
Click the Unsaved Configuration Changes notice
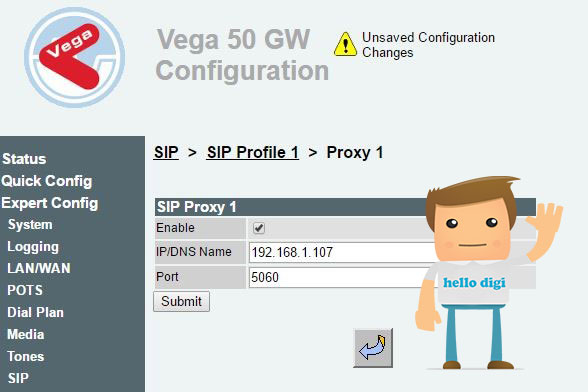click(x=428, y=45)
